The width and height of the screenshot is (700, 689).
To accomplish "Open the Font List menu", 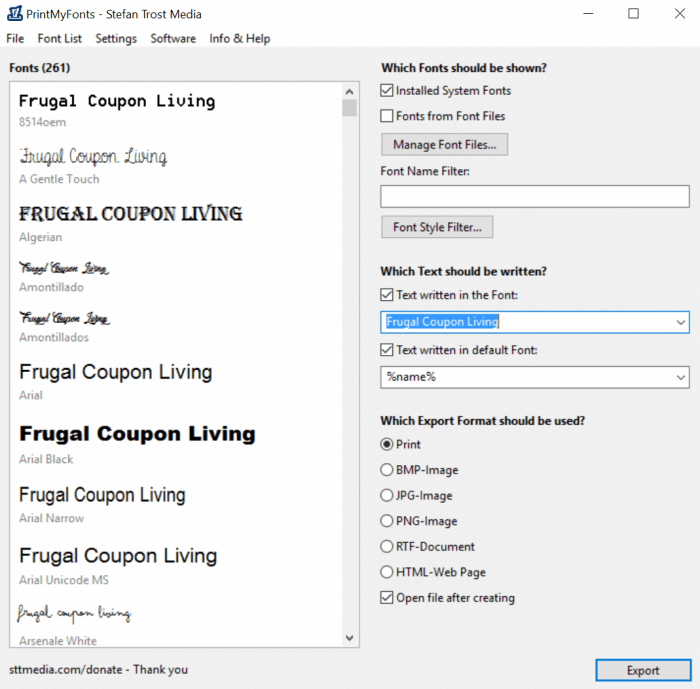I will tap(60, 39).
